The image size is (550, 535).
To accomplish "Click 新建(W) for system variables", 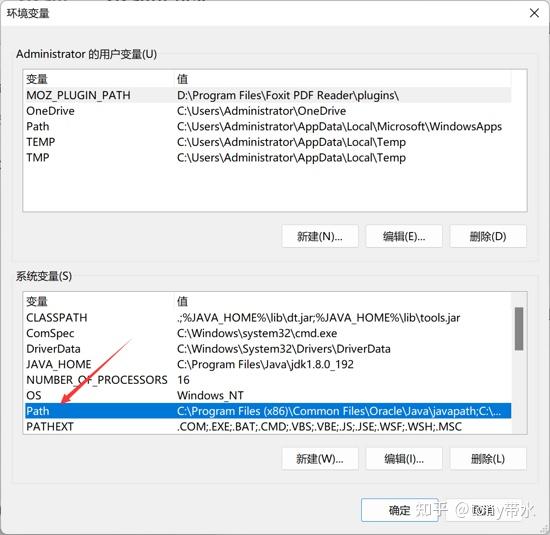I will (x=320, y=459).
